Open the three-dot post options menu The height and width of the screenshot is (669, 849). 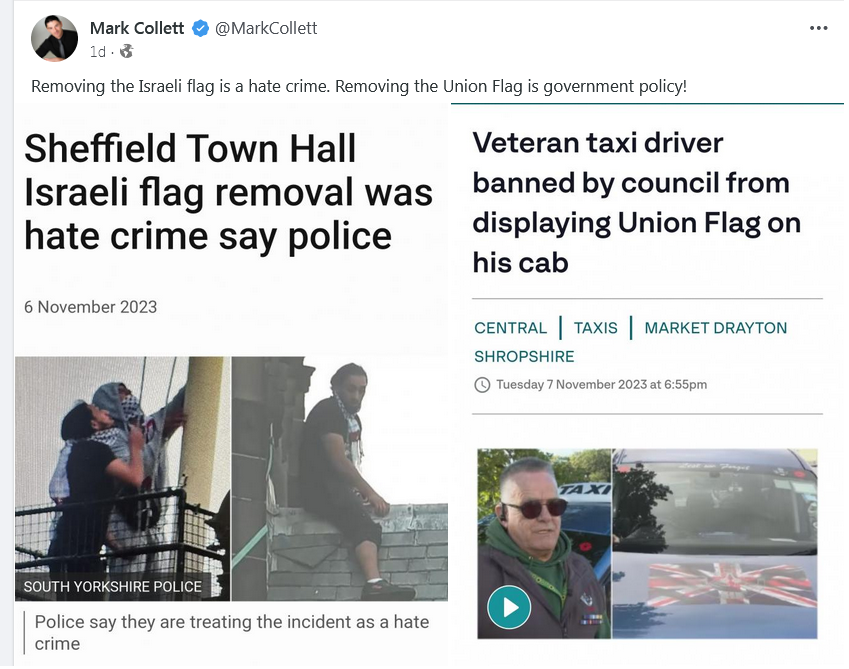click(818, 28)
